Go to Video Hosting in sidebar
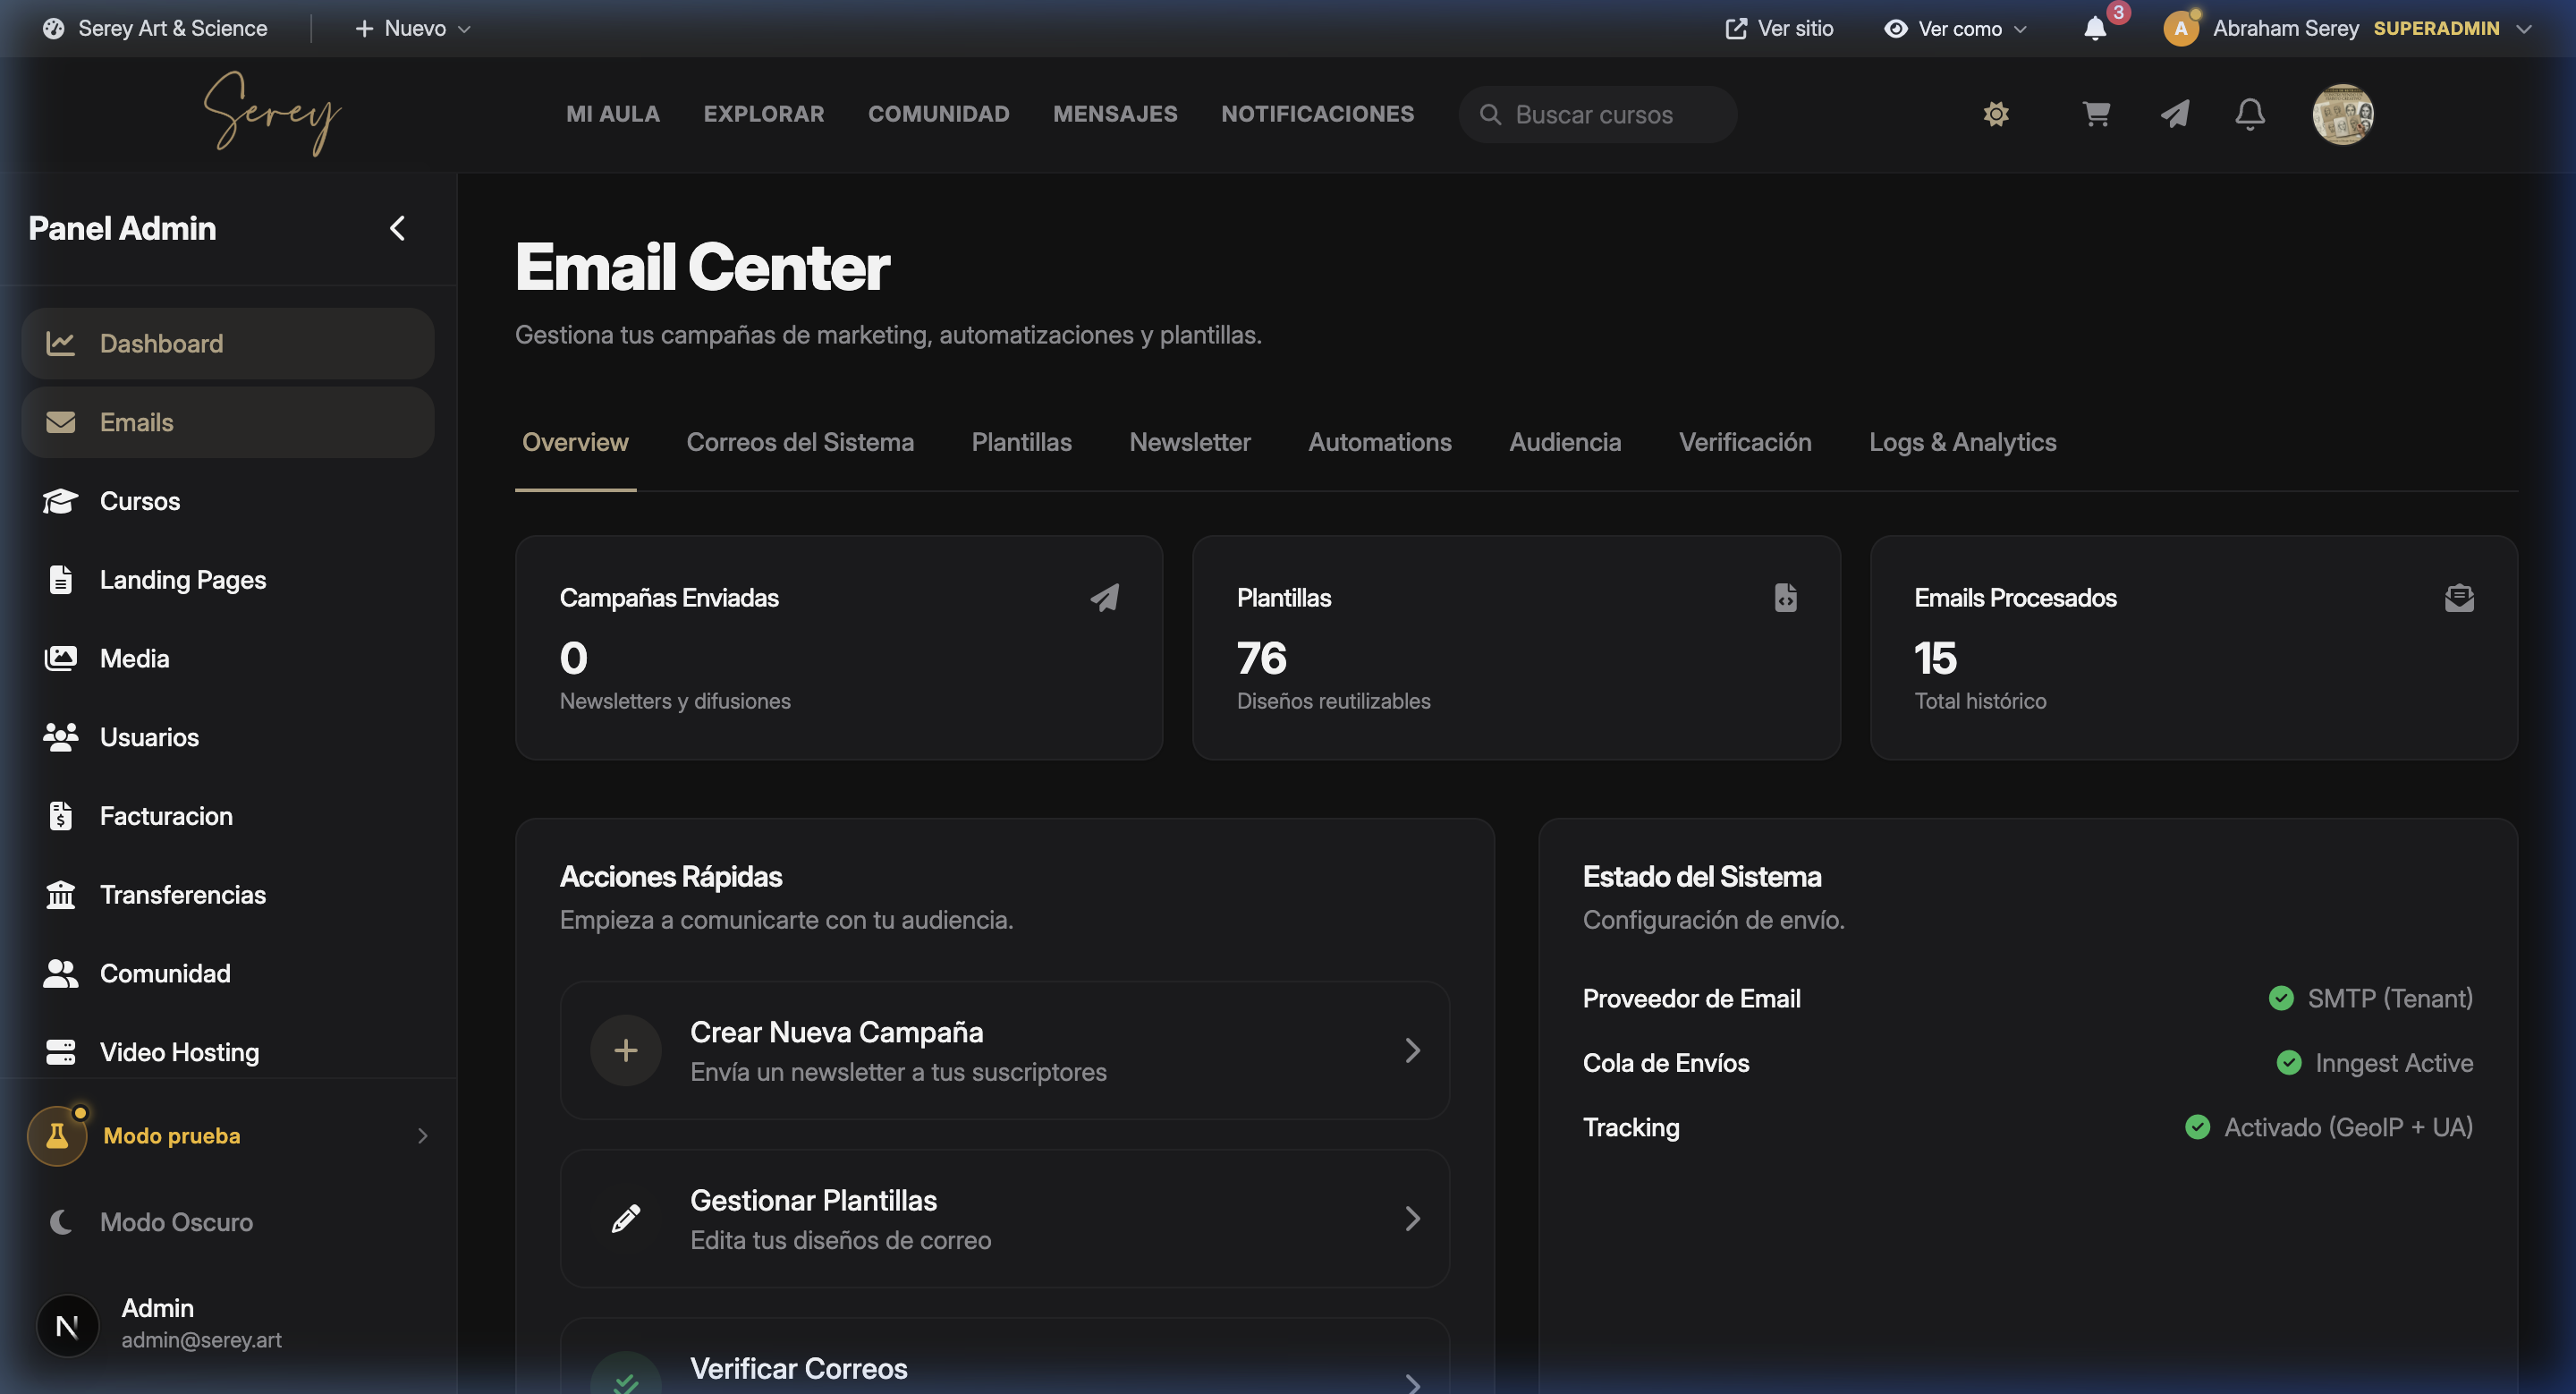 [x=178, y=1052]
